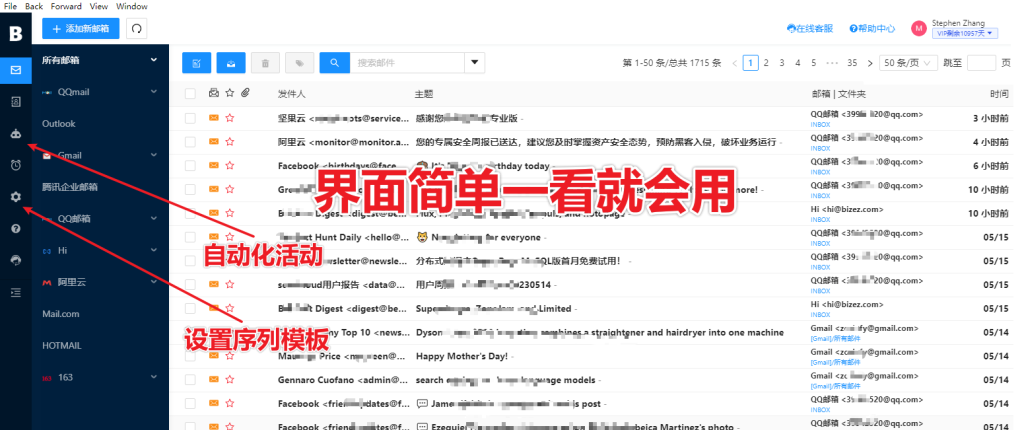Image resolution: width=1024 pixels, height=430 pixels.
Task: Click the 添加新邮箱 button
Action: 81,29
